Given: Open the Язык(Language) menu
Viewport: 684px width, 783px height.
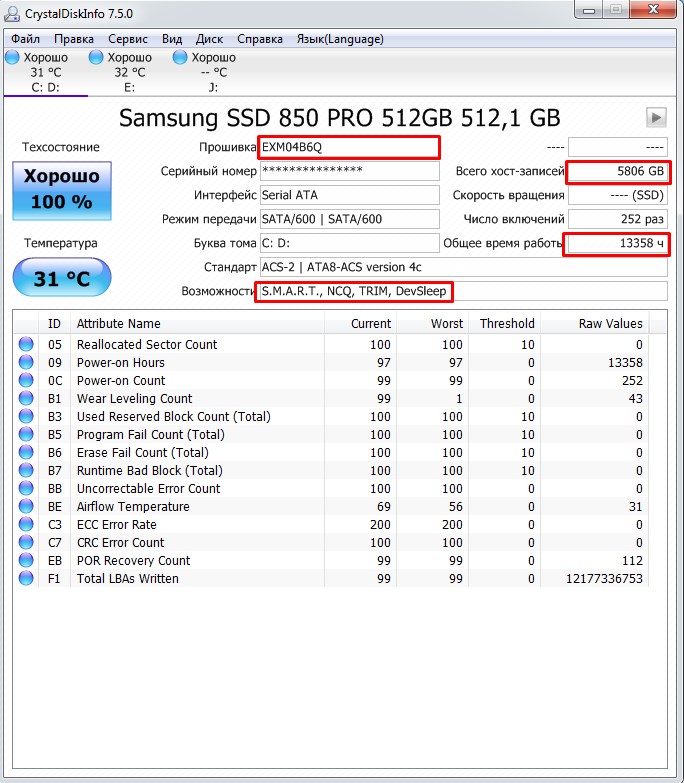Looking at the screenshot, I should point(340,39).
